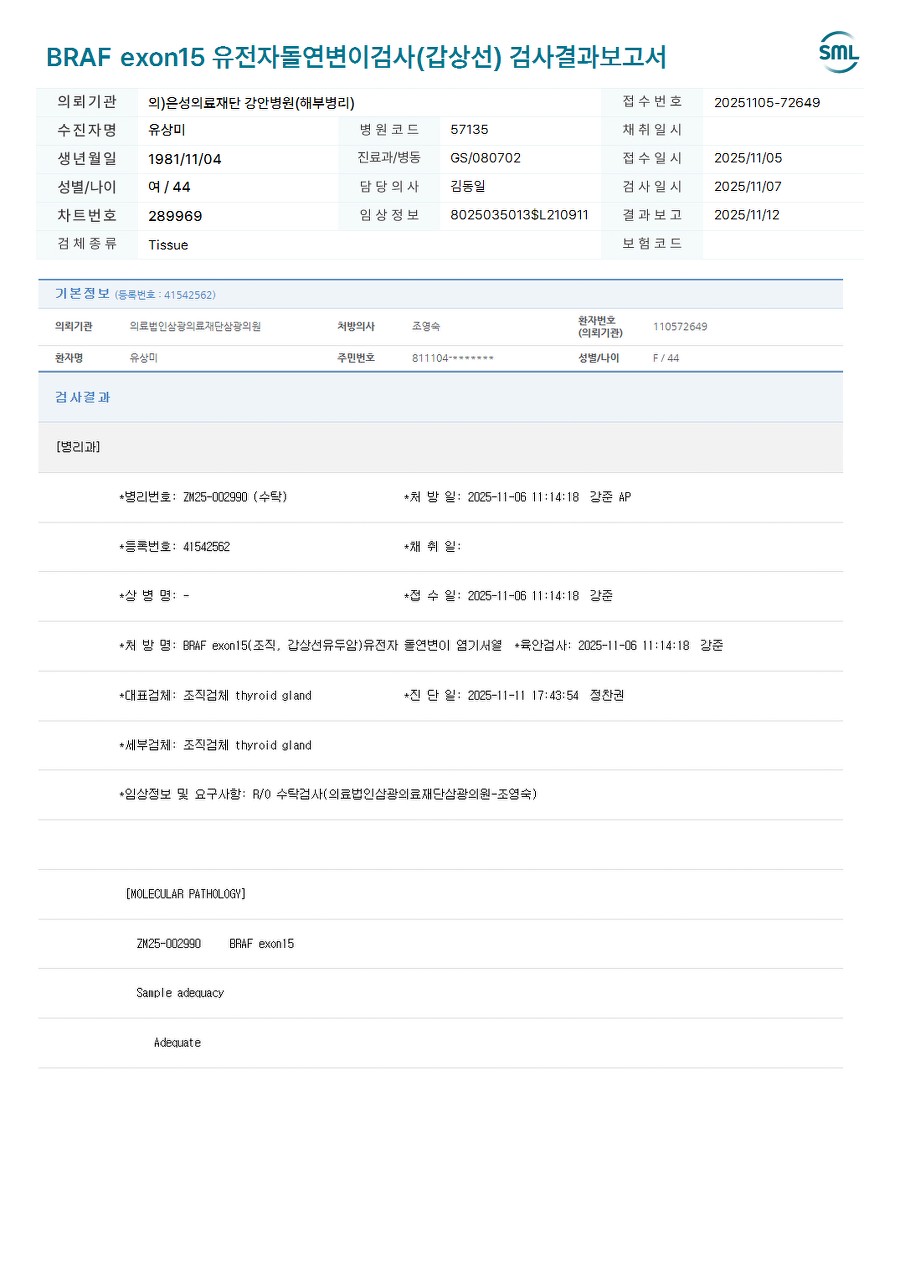Click the '*채 취 일:' line in results
Viewport: 900px width, 1271px height.
pyautogui.click(x=433, y=547)
